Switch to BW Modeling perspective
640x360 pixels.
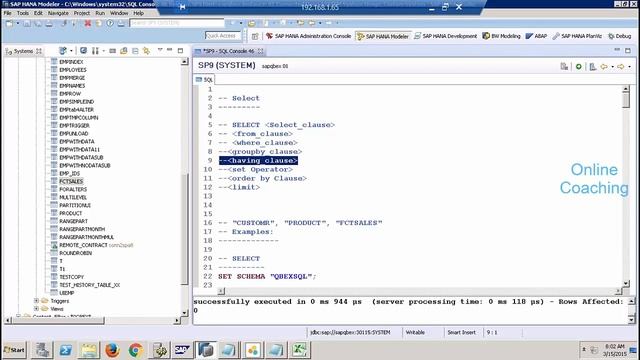(501, 36)
